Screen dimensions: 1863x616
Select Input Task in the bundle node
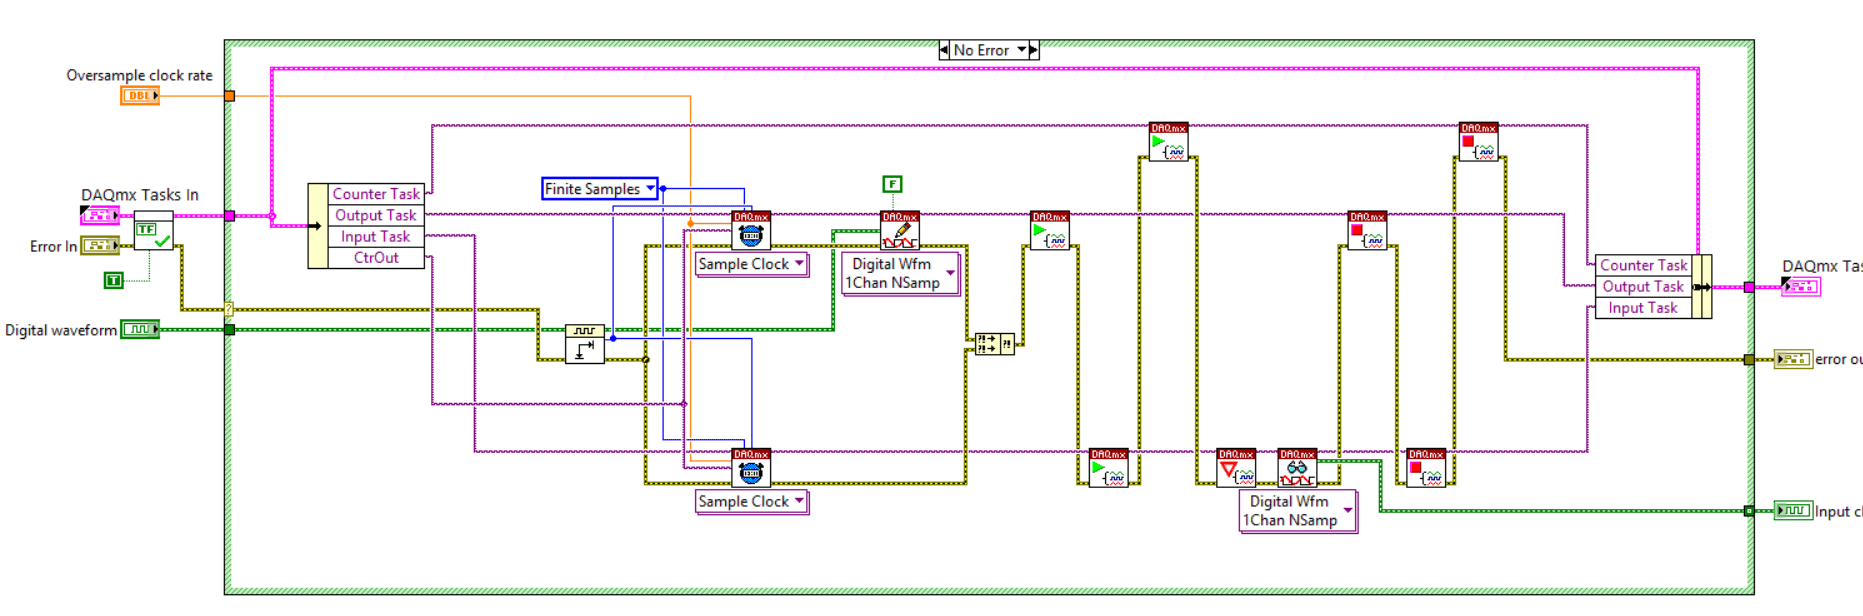pos(1643,307)
